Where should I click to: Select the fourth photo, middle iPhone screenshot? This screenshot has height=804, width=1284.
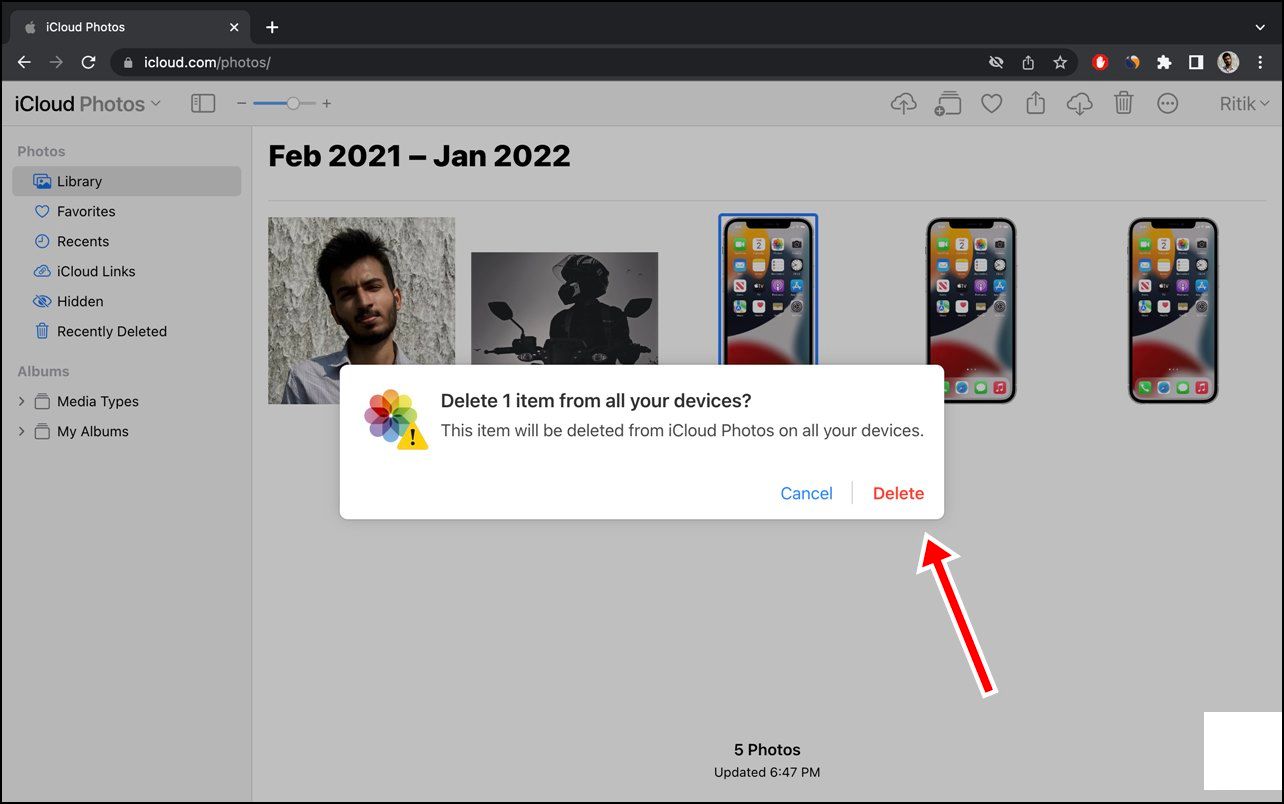coord(971,310)
